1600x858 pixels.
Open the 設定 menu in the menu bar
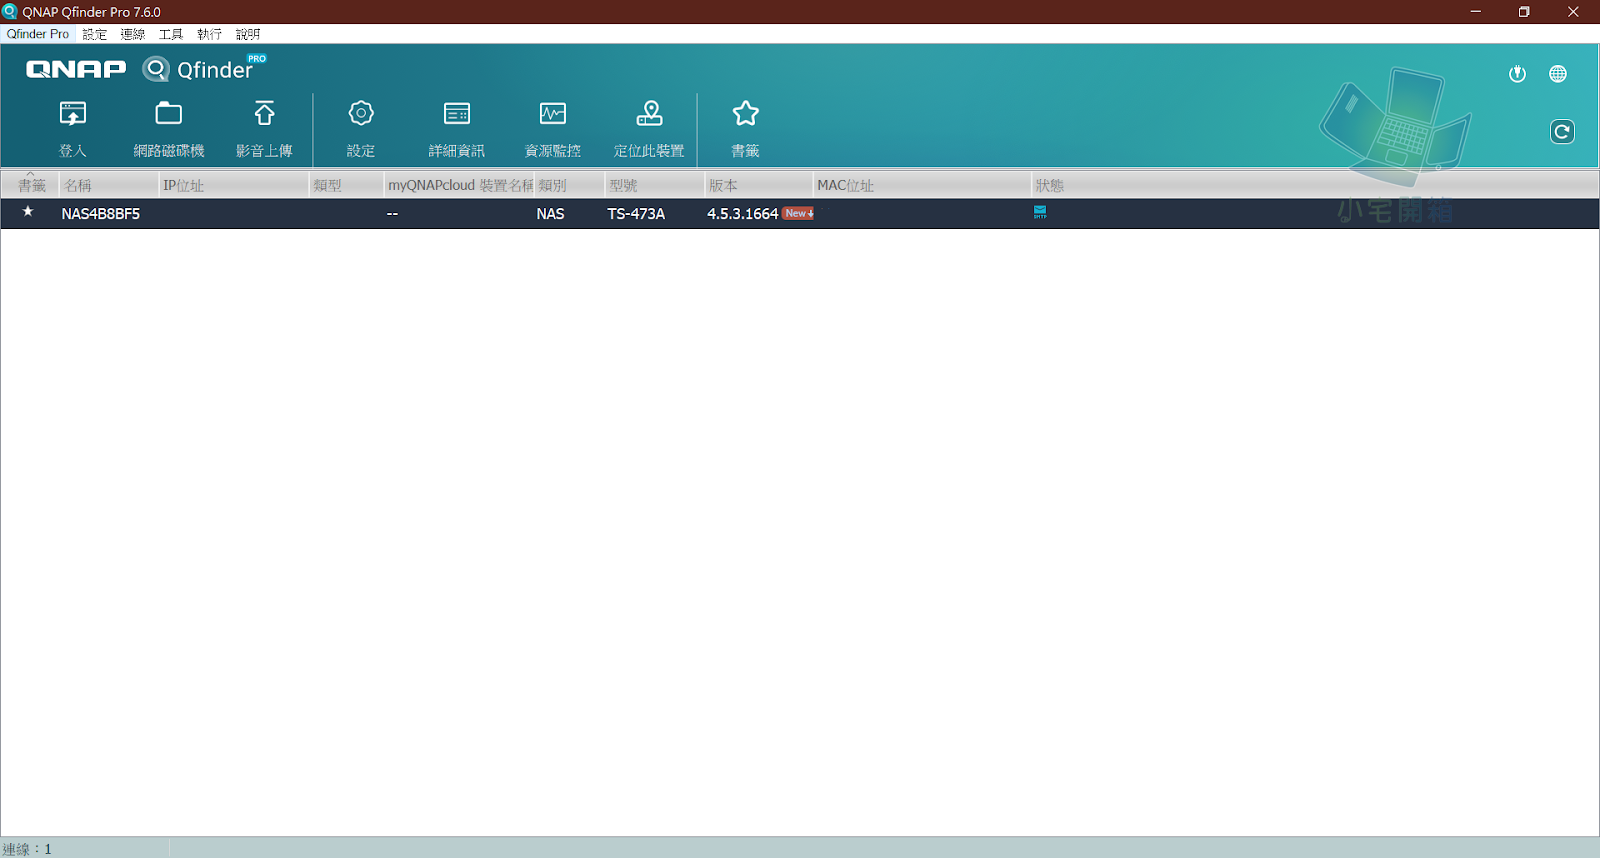[95, 34]
